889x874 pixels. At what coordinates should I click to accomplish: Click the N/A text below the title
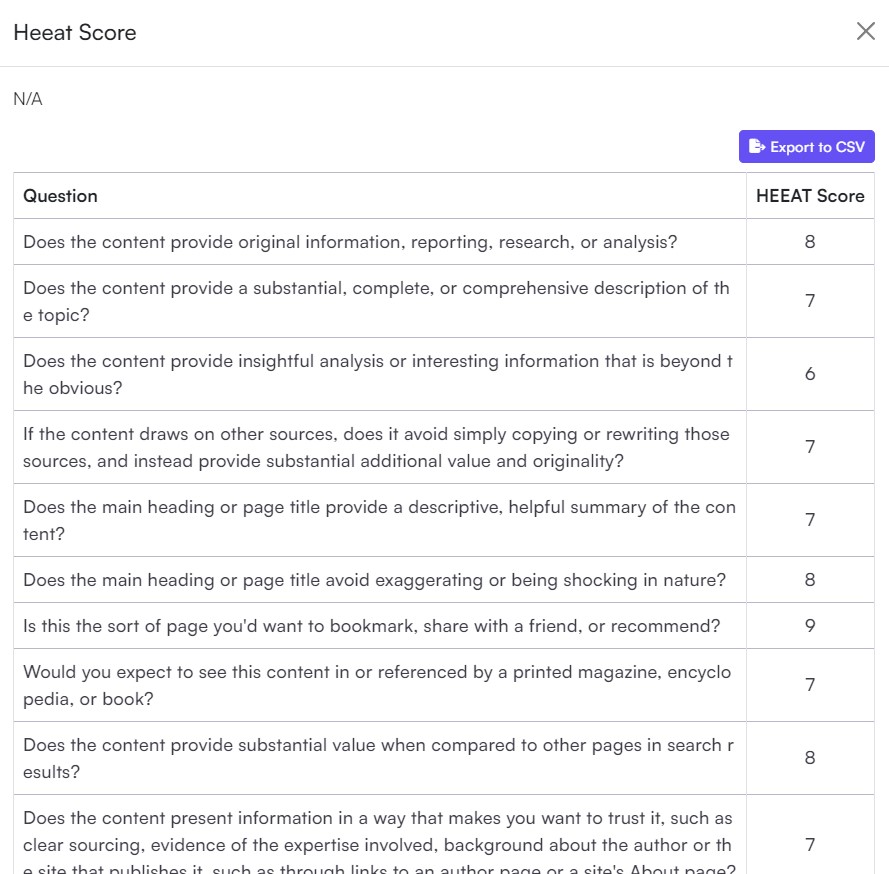[28, 99]
